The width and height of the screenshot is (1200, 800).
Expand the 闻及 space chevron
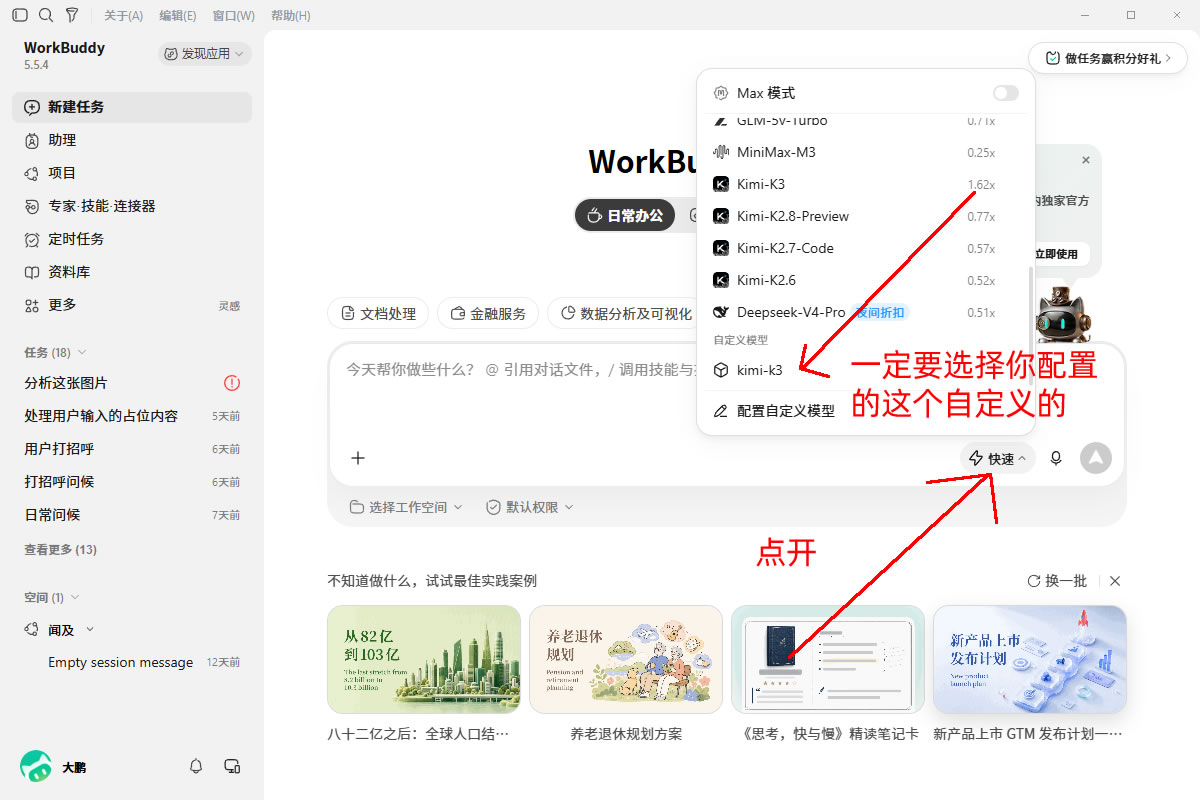[90, 630]
